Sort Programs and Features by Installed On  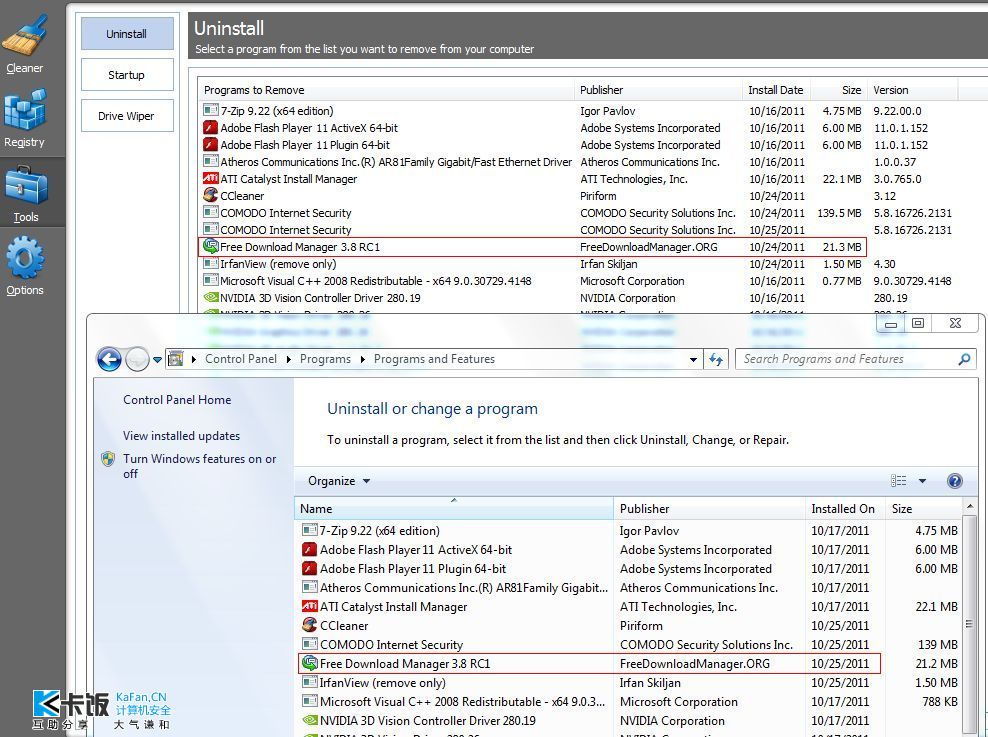tap(845, 509)
